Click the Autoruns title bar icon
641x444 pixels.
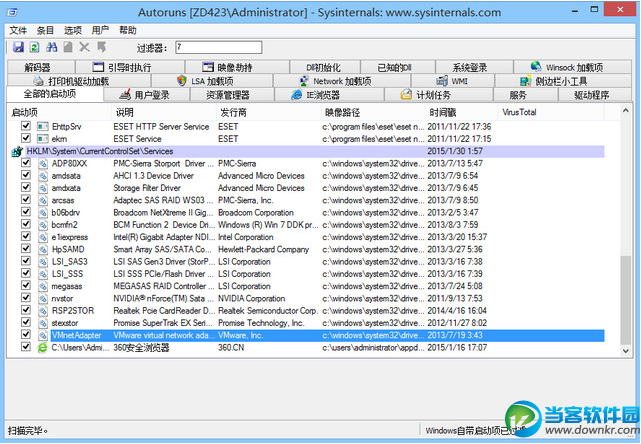(x=12, y=12)
